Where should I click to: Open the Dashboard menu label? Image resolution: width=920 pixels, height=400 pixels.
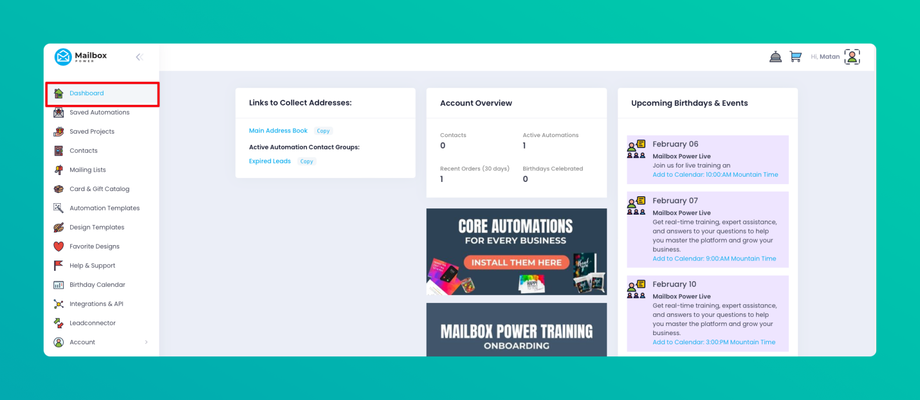point(86,93)
